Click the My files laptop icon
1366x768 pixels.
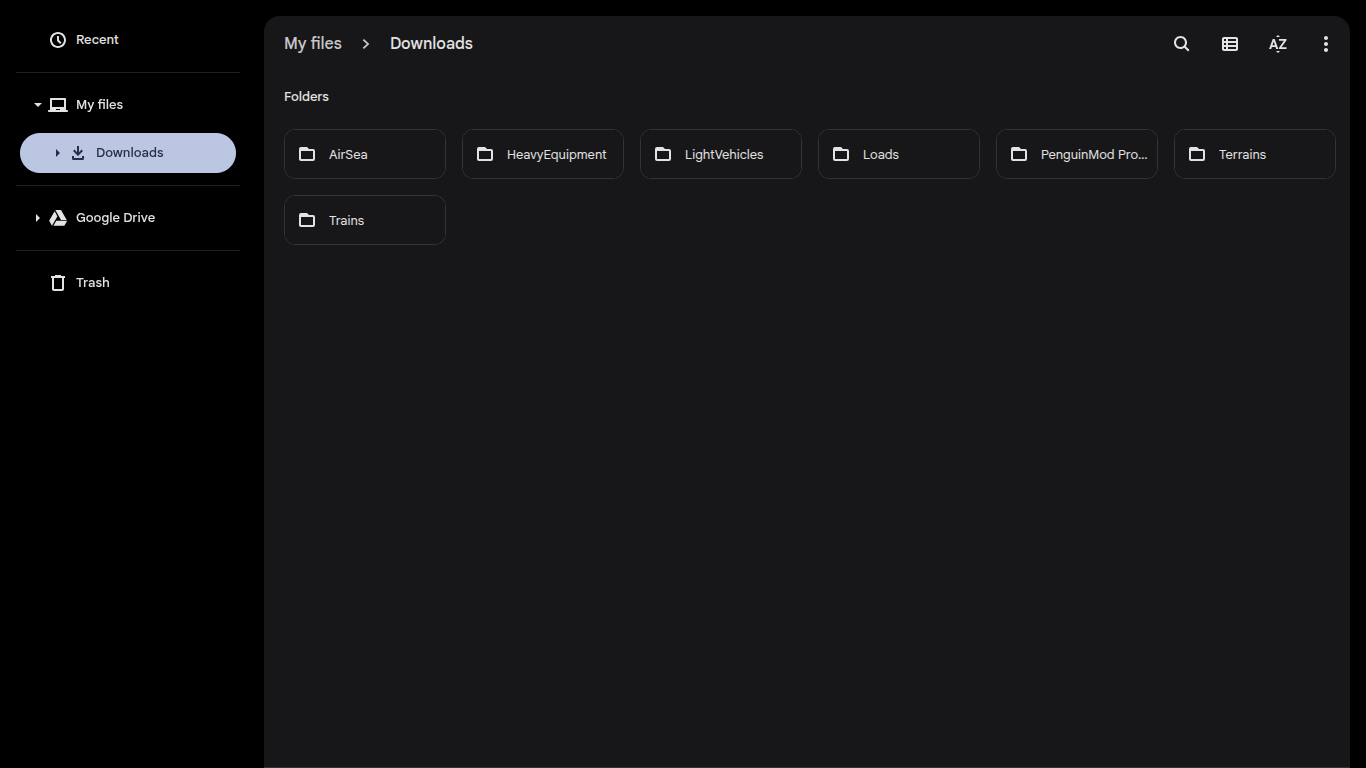tap(58, 105)
